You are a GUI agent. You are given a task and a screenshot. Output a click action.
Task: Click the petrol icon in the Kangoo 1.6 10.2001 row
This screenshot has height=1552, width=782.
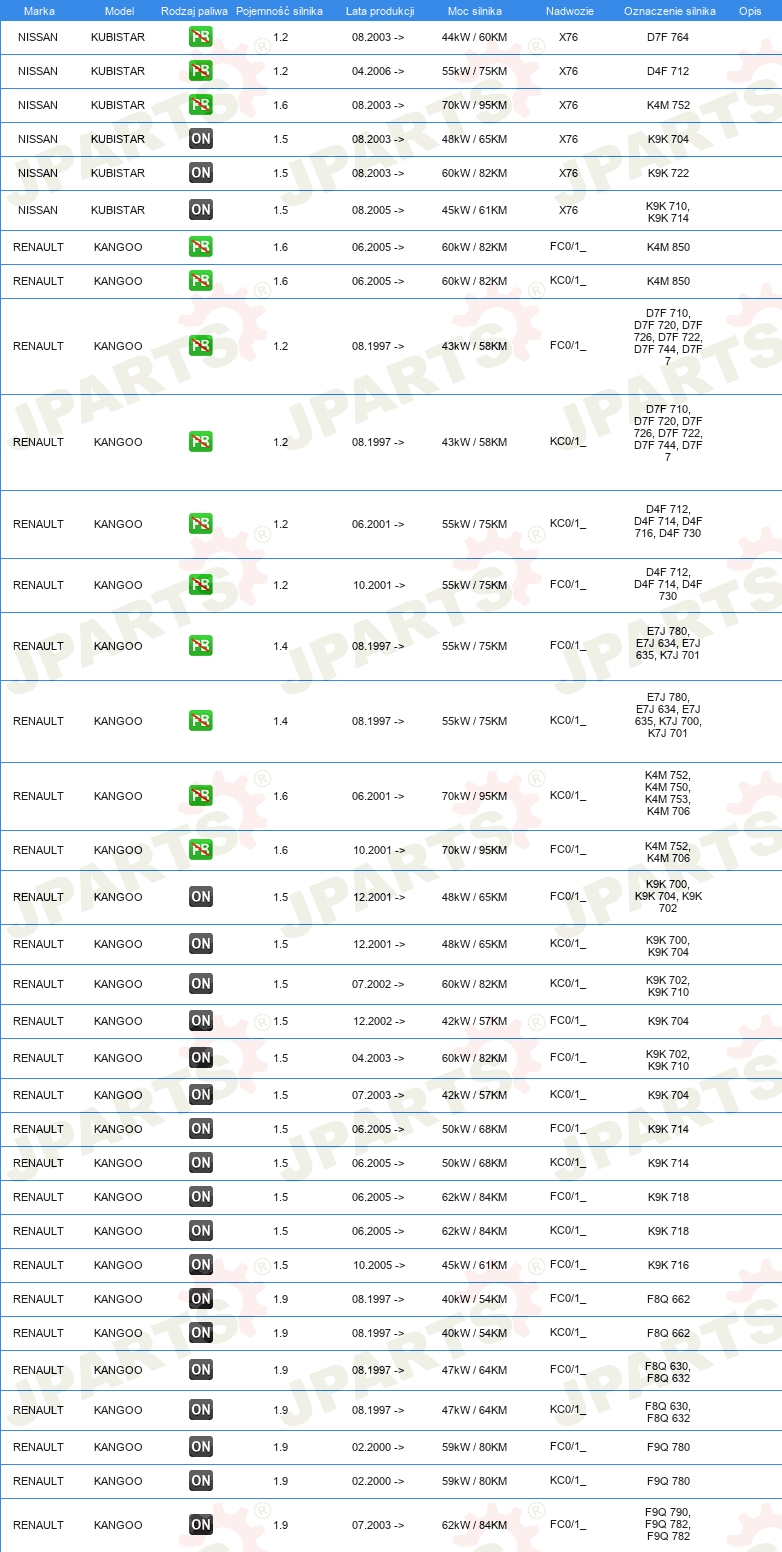coord(201,850)
